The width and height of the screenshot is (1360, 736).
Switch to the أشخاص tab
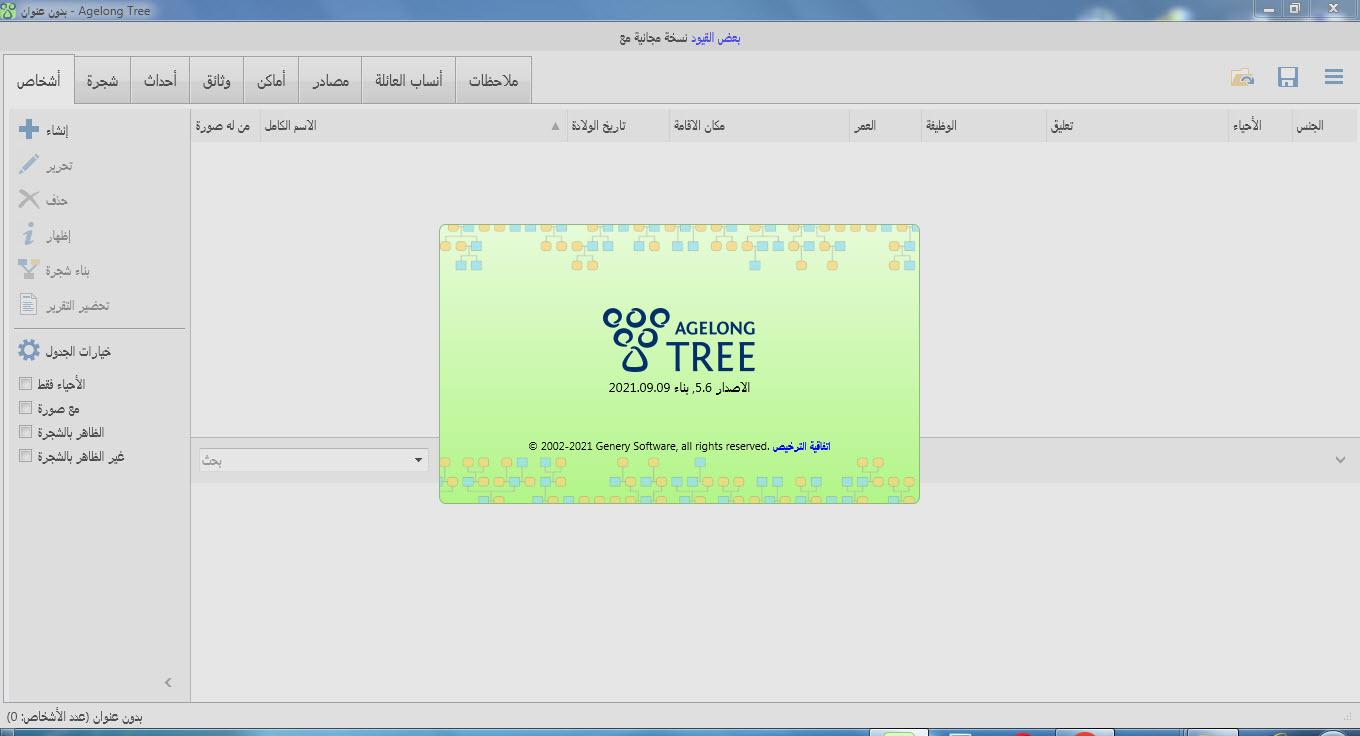[38, 80]
